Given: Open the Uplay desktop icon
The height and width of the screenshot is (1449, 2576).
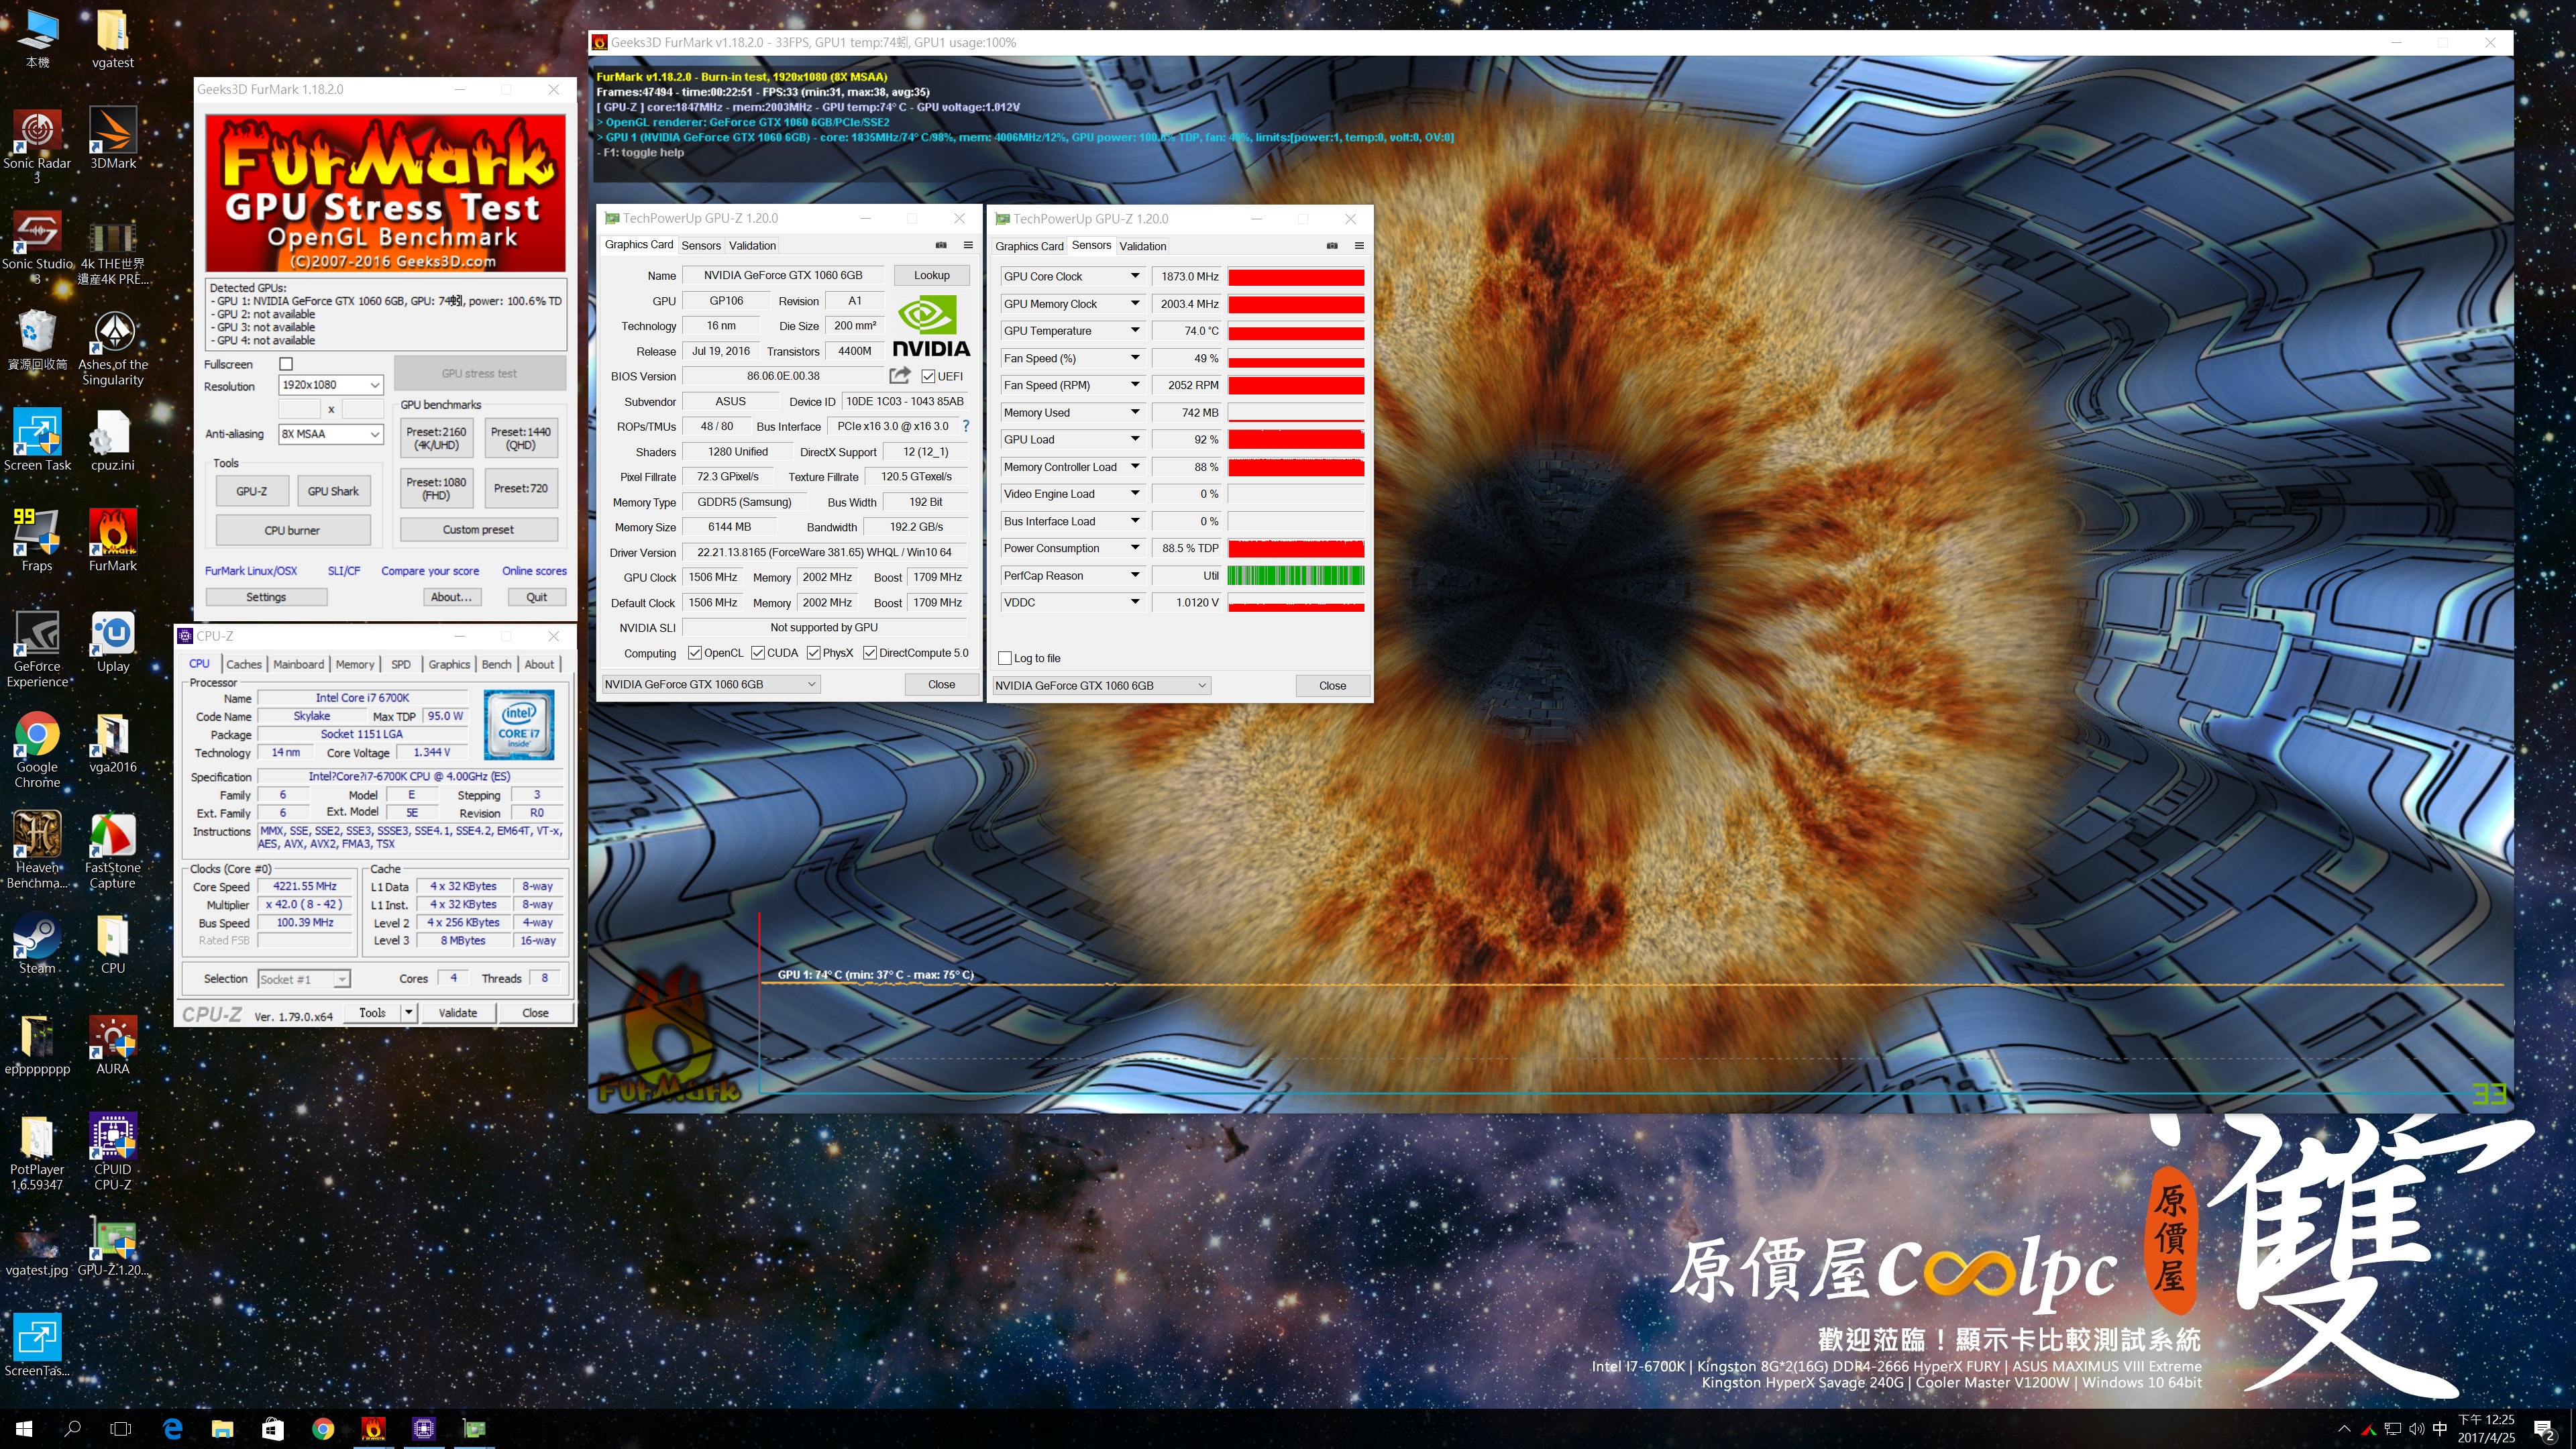Looking at the screenshot, I should [x=113, y=642].
